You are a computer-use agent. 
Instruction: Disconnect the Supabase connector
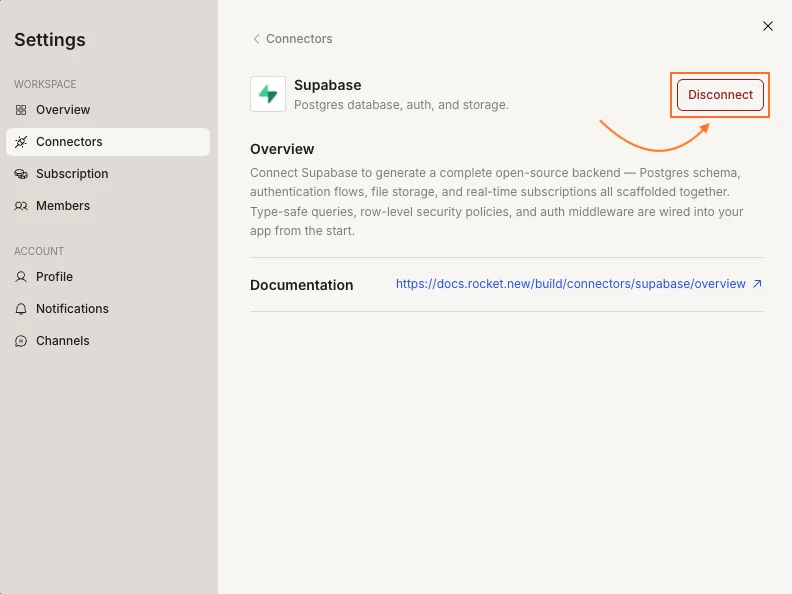click(x=720, y=95)
